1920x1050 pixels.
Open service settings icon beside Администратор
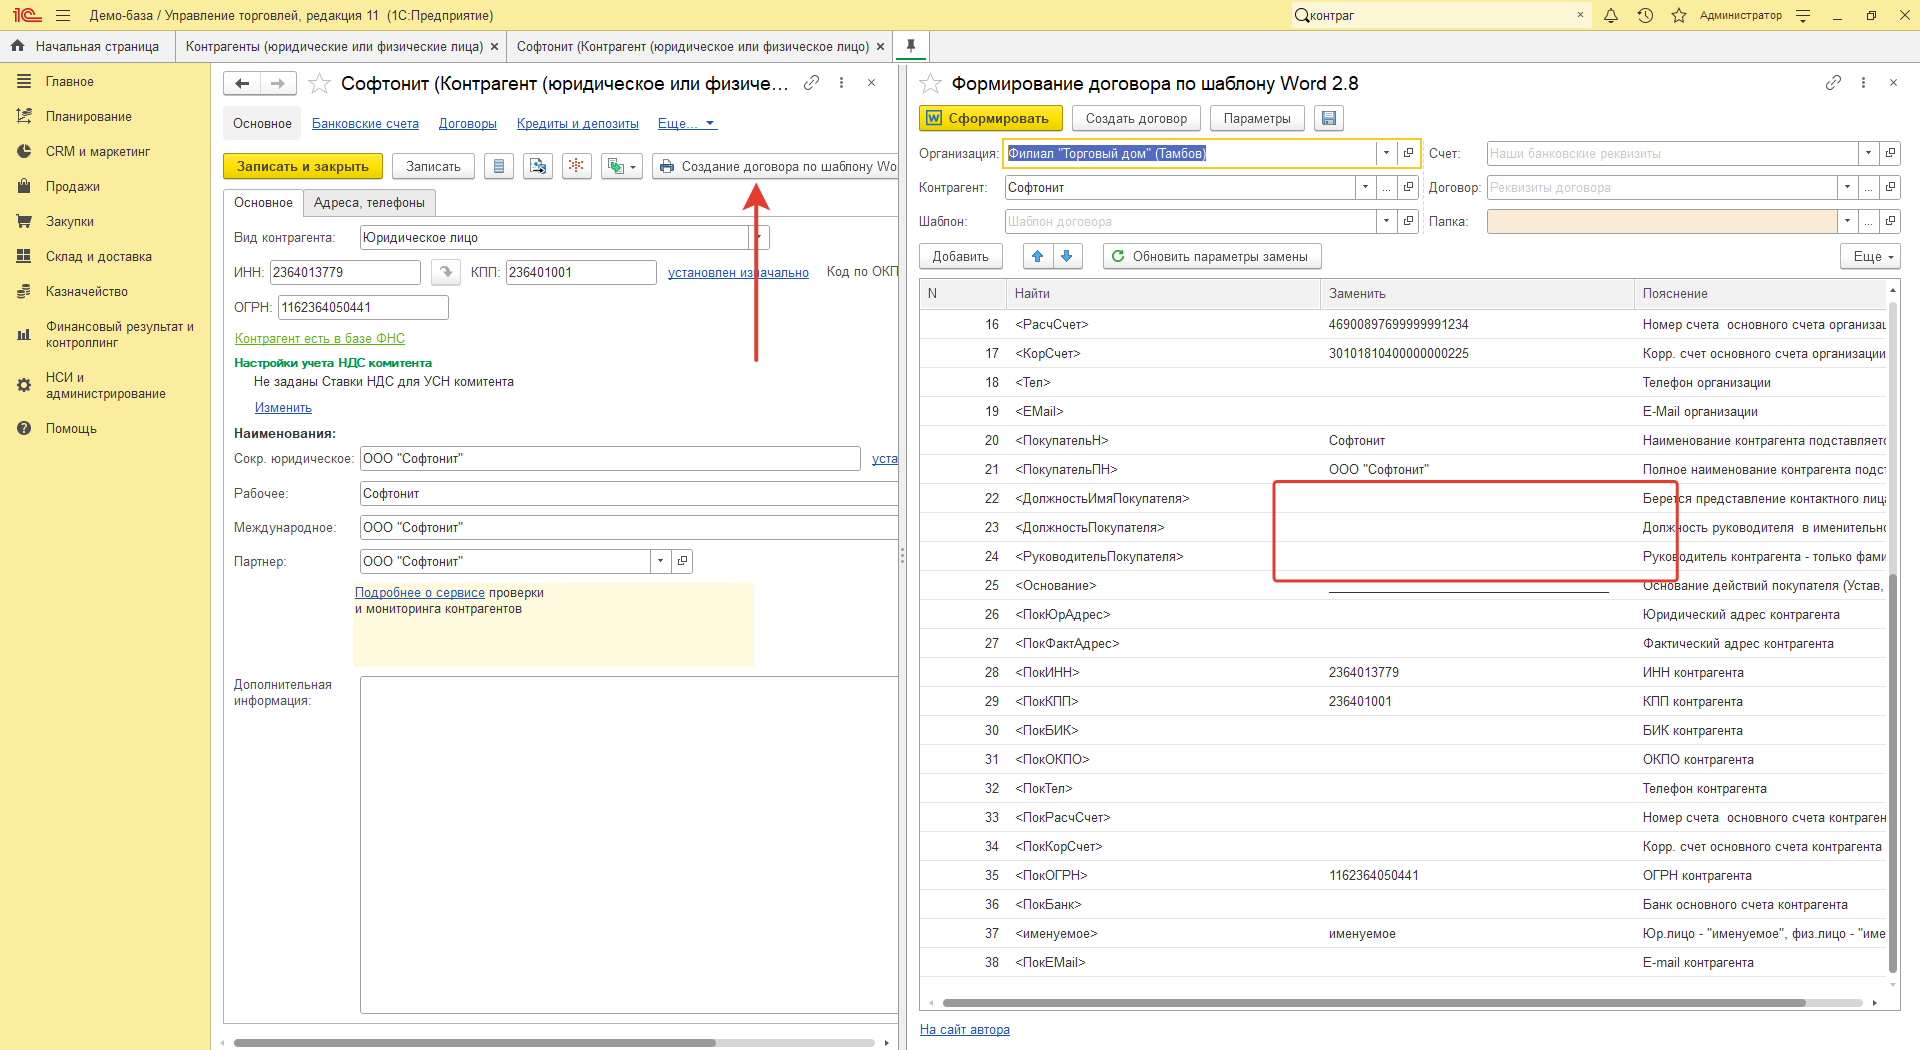(x=1803, y=15)
